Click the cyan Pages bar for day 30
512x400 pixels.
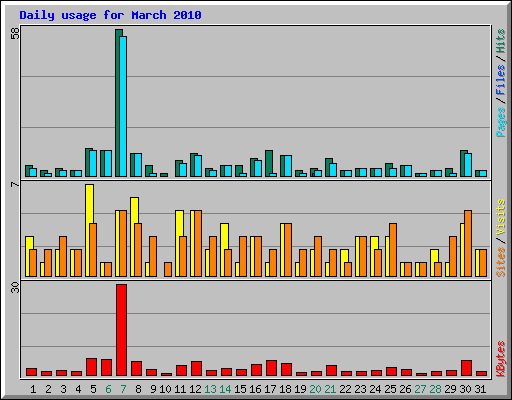[468, 165]
